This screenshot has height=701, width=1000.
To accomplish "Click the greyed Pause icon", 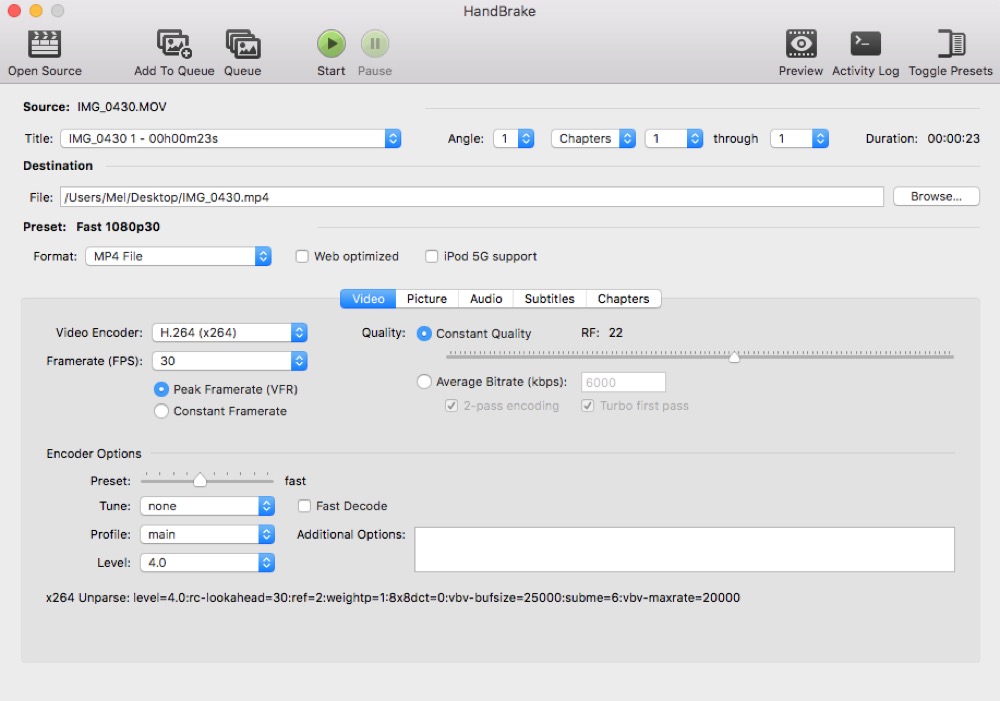I will [x=375, y=44].
